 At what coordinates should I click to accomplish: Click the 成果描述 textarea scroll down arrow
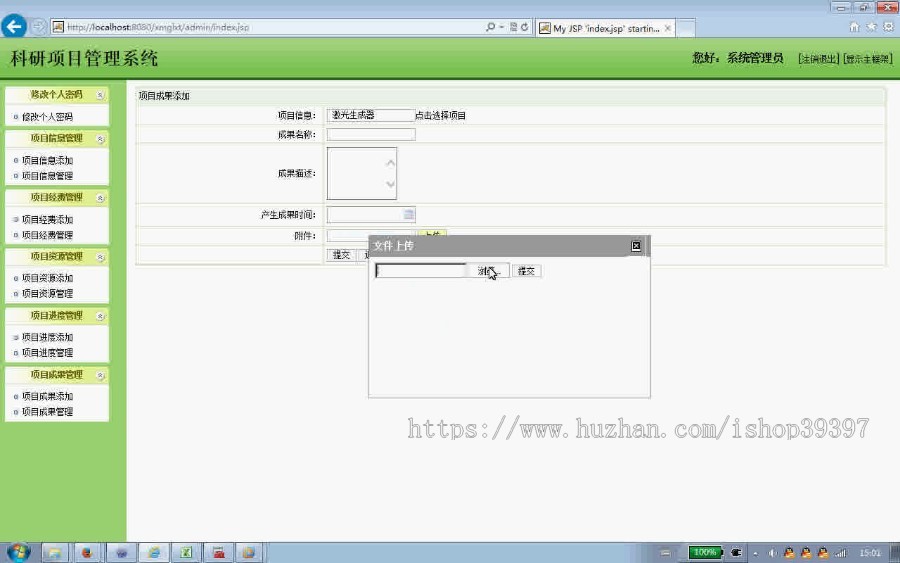pos(390,184)
